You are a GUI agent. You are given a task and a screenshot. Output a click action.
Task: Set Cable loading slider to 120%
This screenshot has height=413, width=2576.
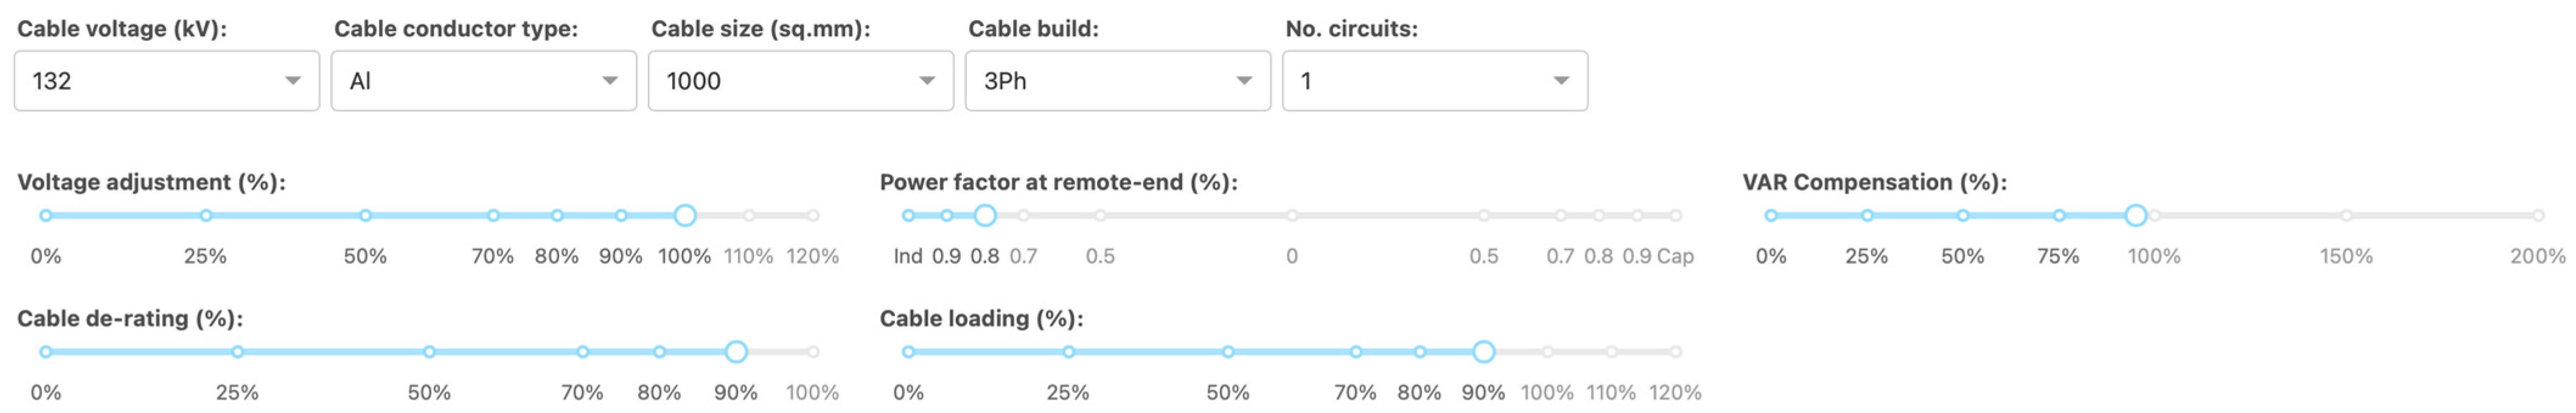click(1676, 352)
